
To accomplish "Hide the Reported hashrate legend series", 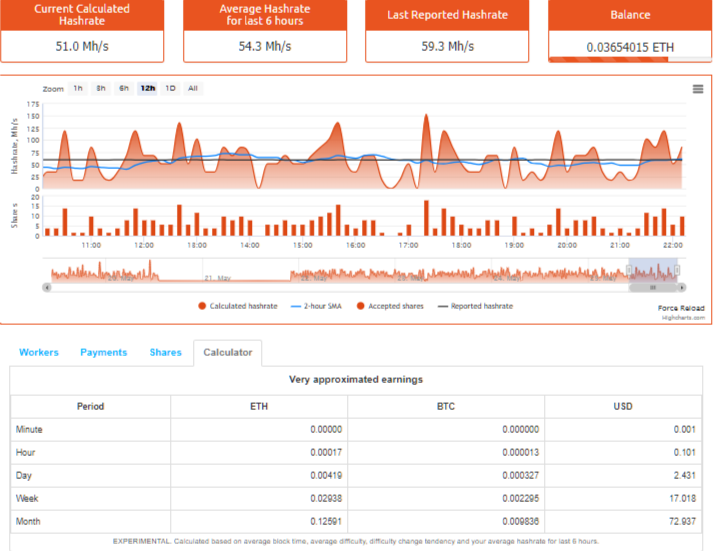I will 475,306.
